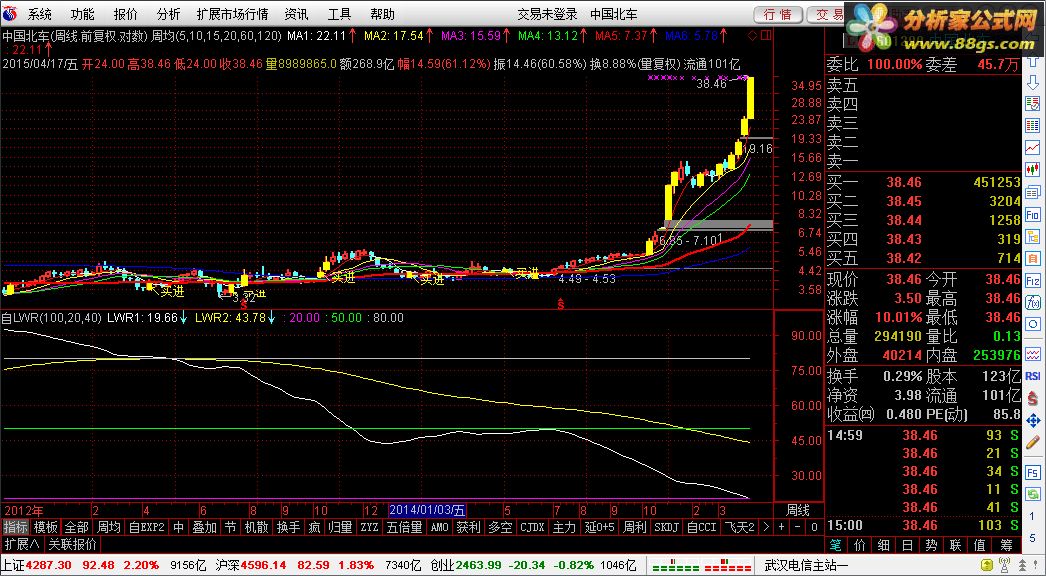Image resolution: width=1046 pixels, height=576 pixels.
Task: Click the 0 button after indicator tabs
Action: [814, 527]
